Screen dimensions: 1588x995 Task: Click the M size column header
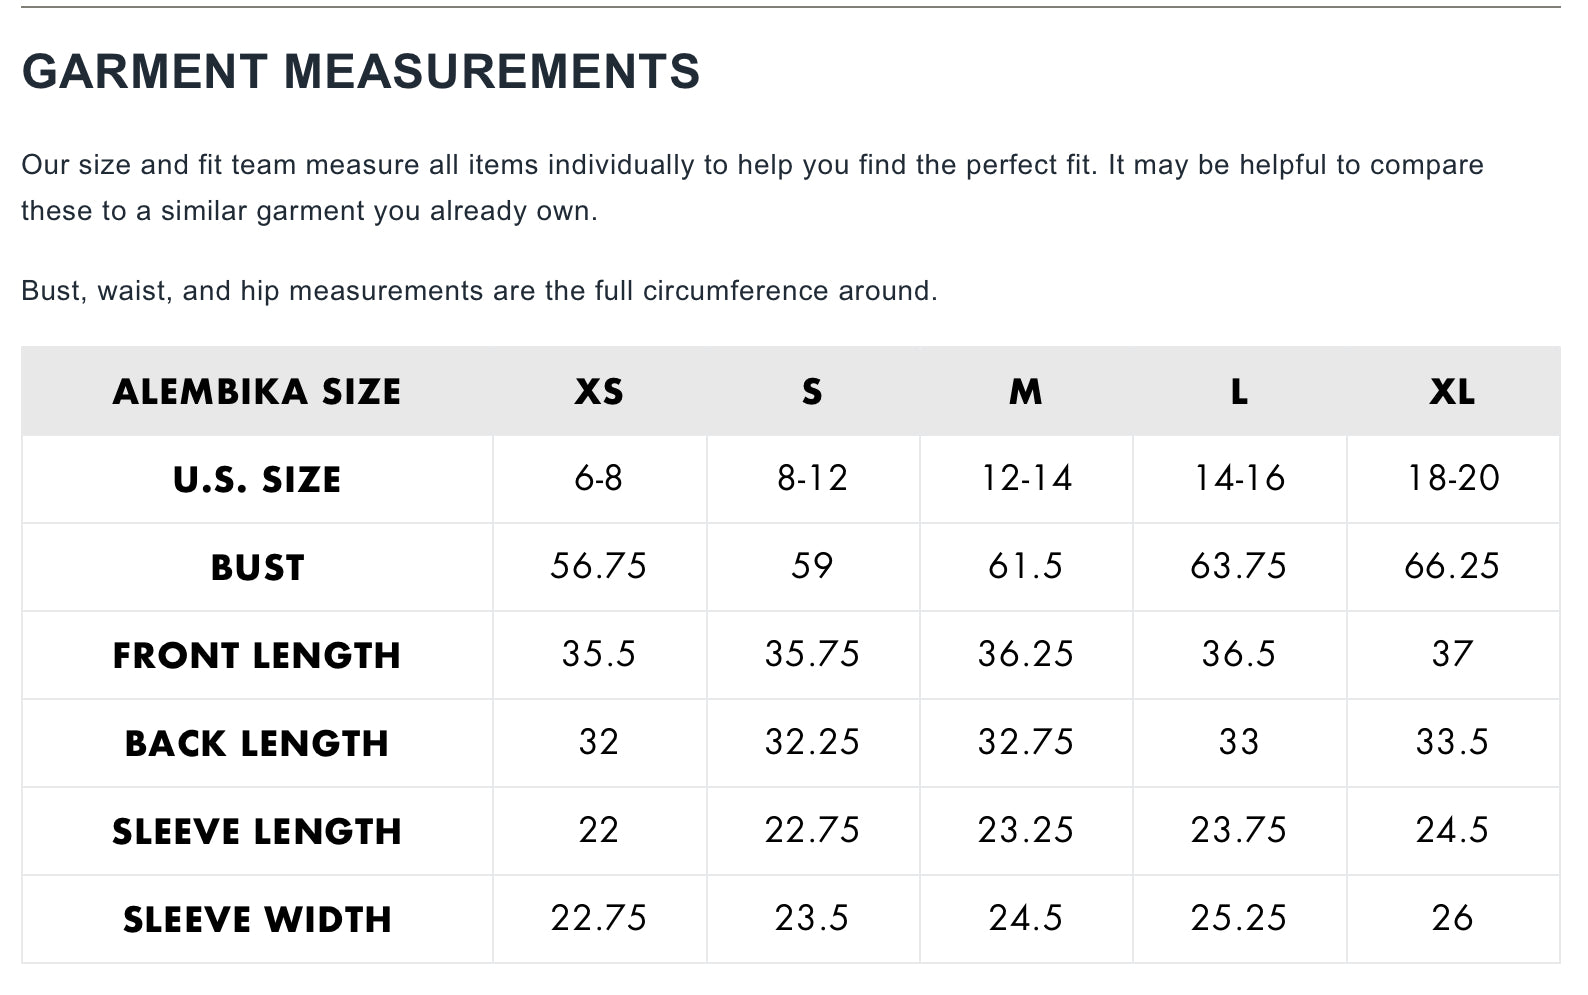[x=1025, y=392]
